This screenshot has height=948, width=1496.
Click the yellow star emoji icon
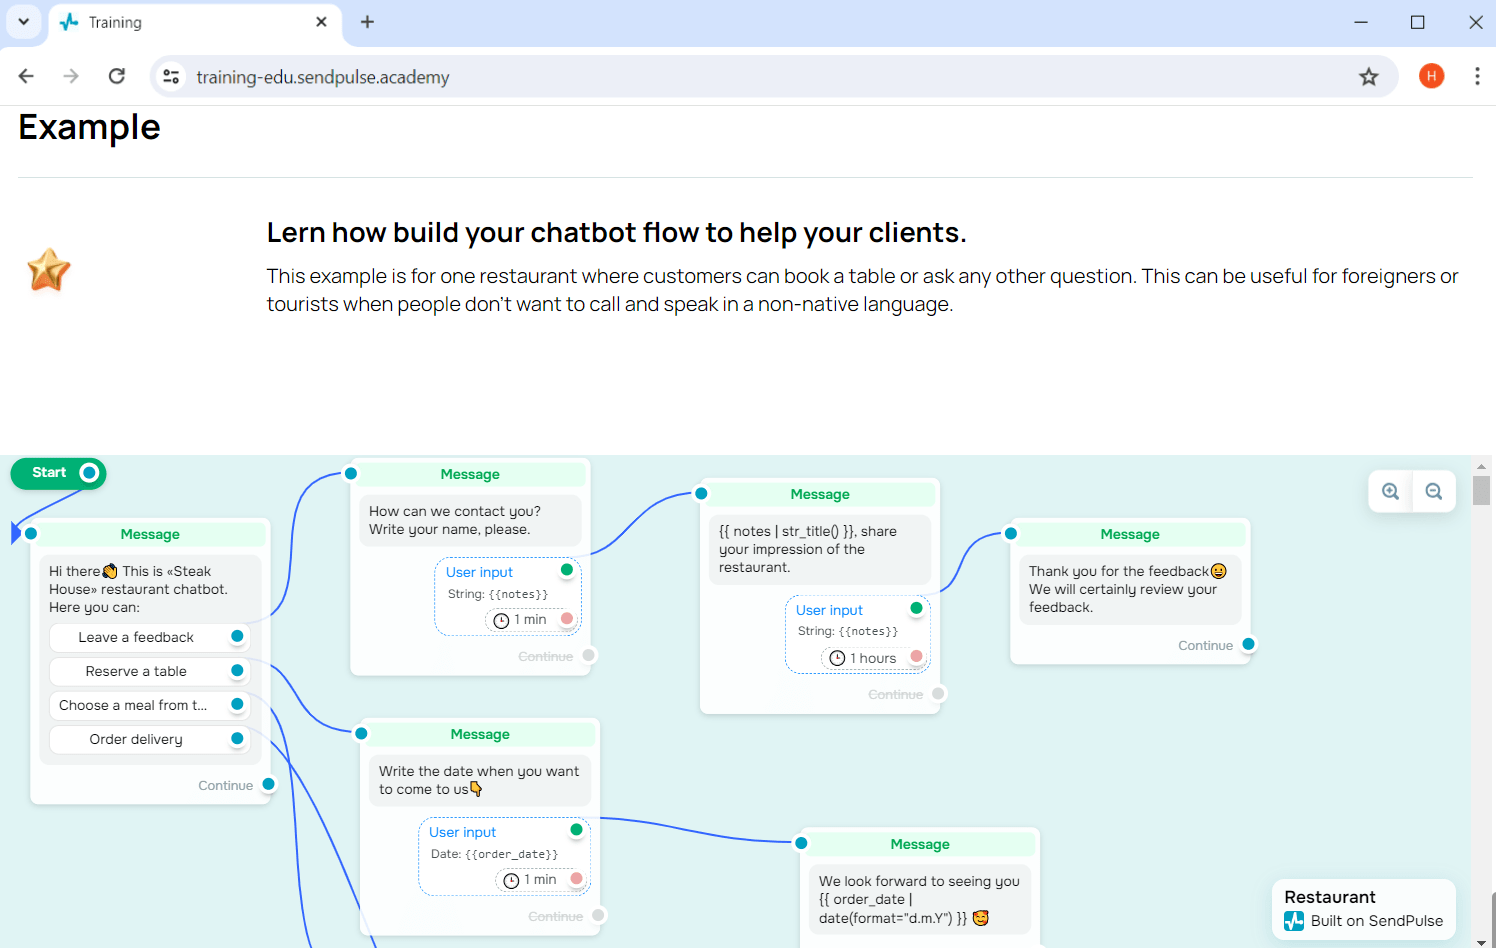point(48,270)
